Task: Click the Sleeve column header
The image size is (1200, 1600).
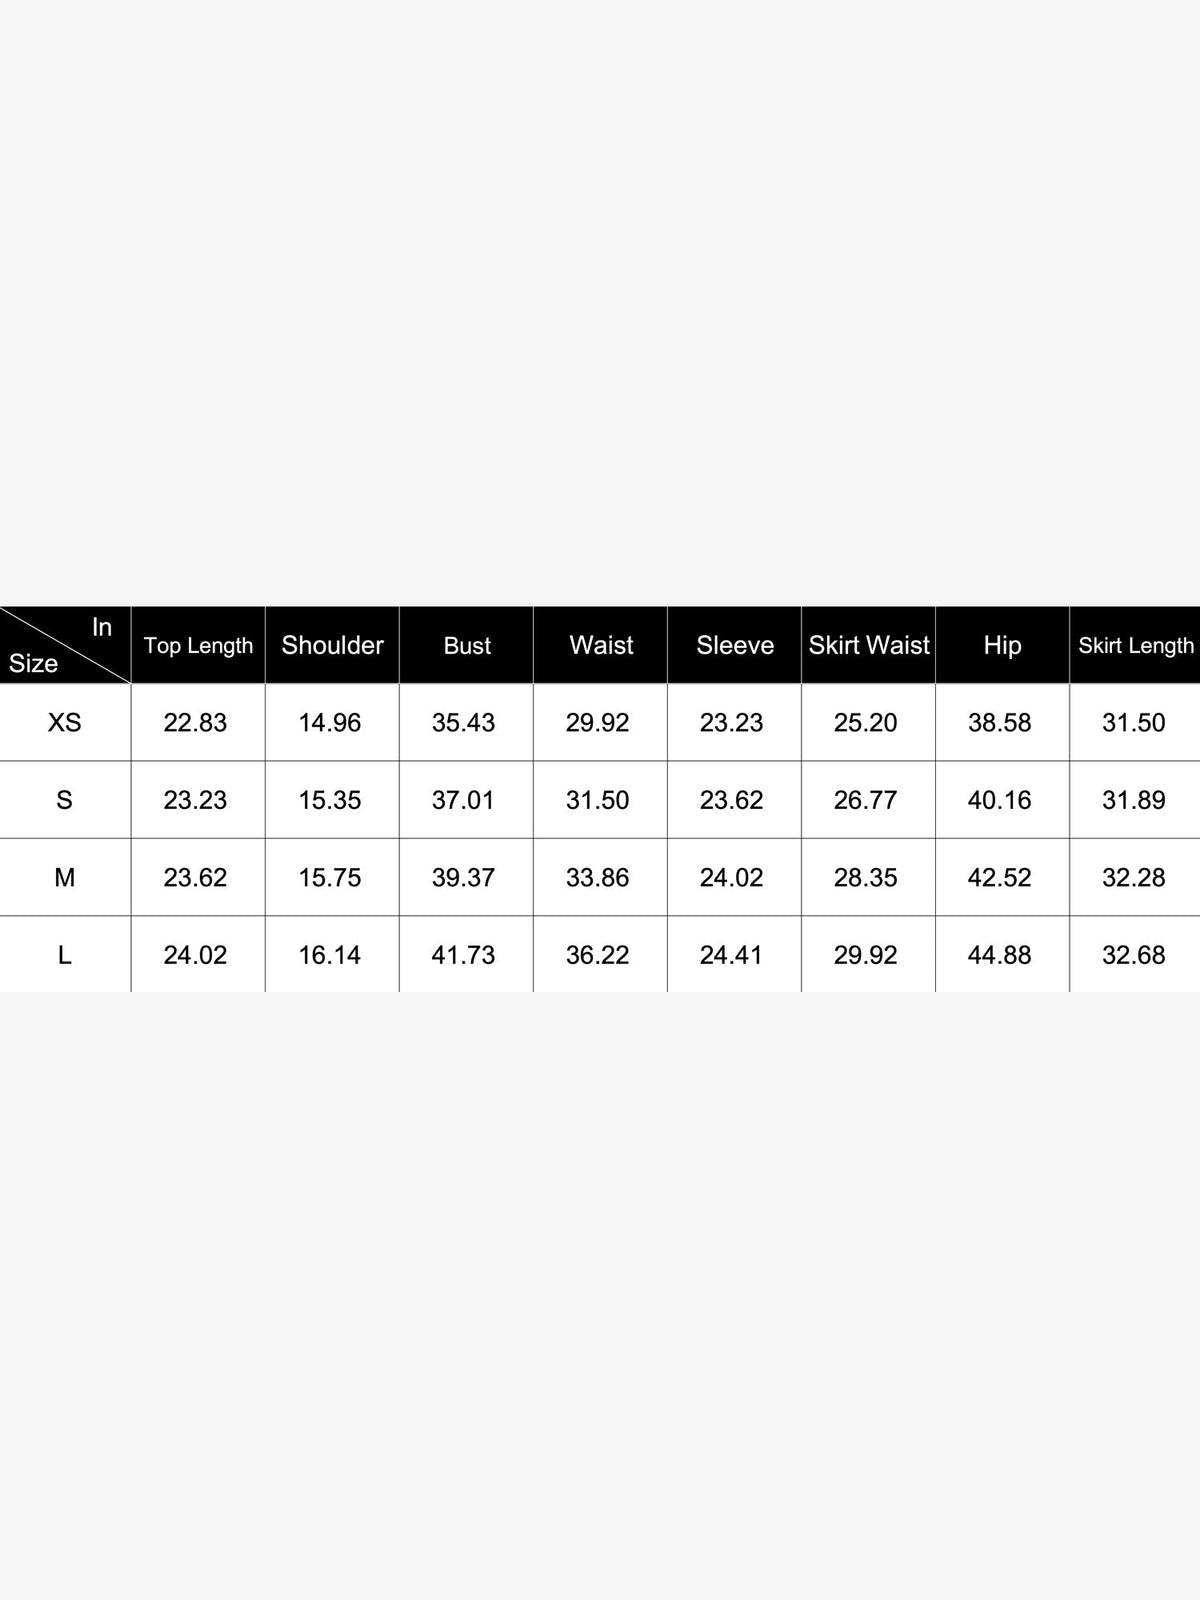Action: pos(734,645)
